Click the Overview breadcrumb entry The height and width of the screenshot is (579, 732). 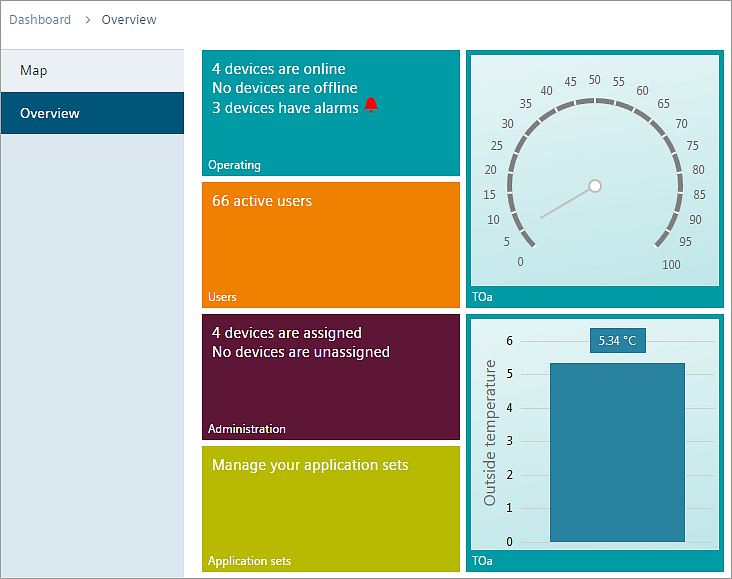[129, 20]
